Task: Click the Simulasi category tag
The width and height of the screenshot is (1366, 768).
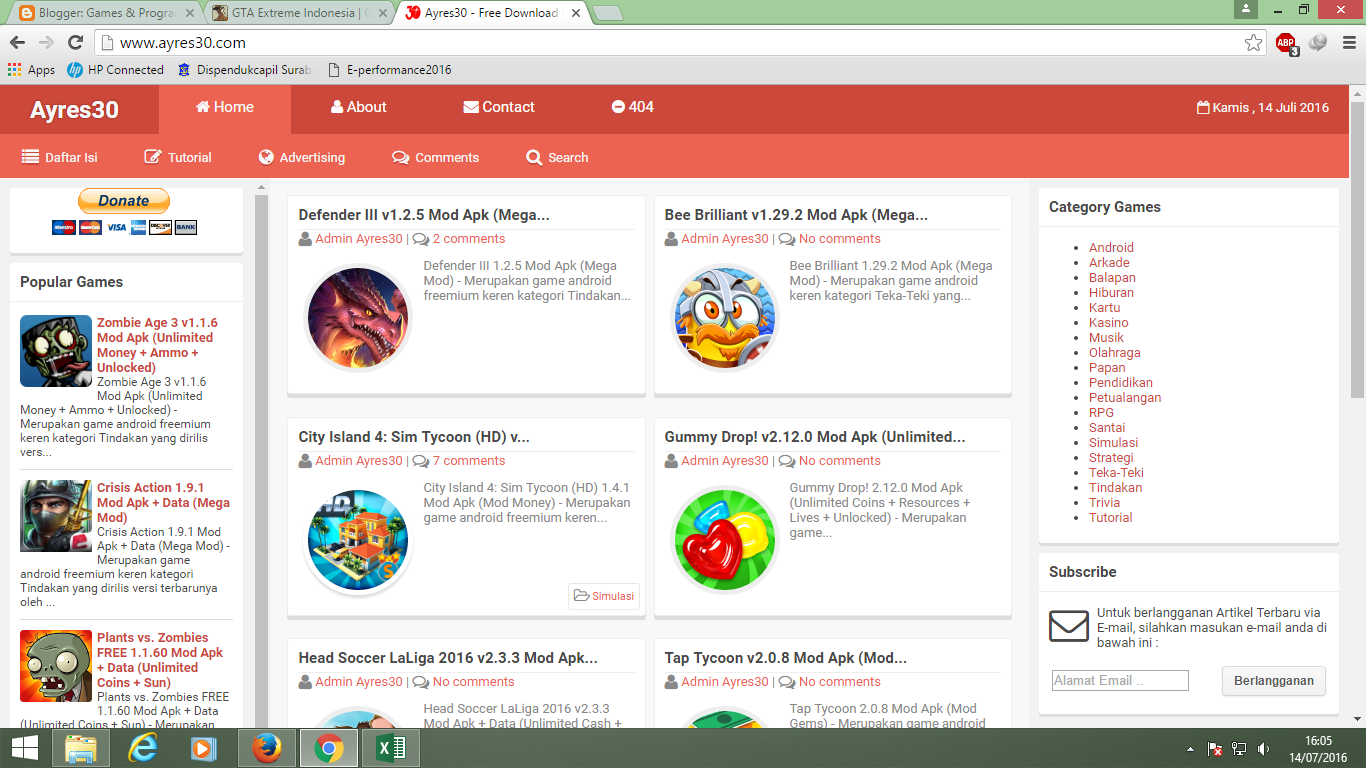Action: coord(604,596)
